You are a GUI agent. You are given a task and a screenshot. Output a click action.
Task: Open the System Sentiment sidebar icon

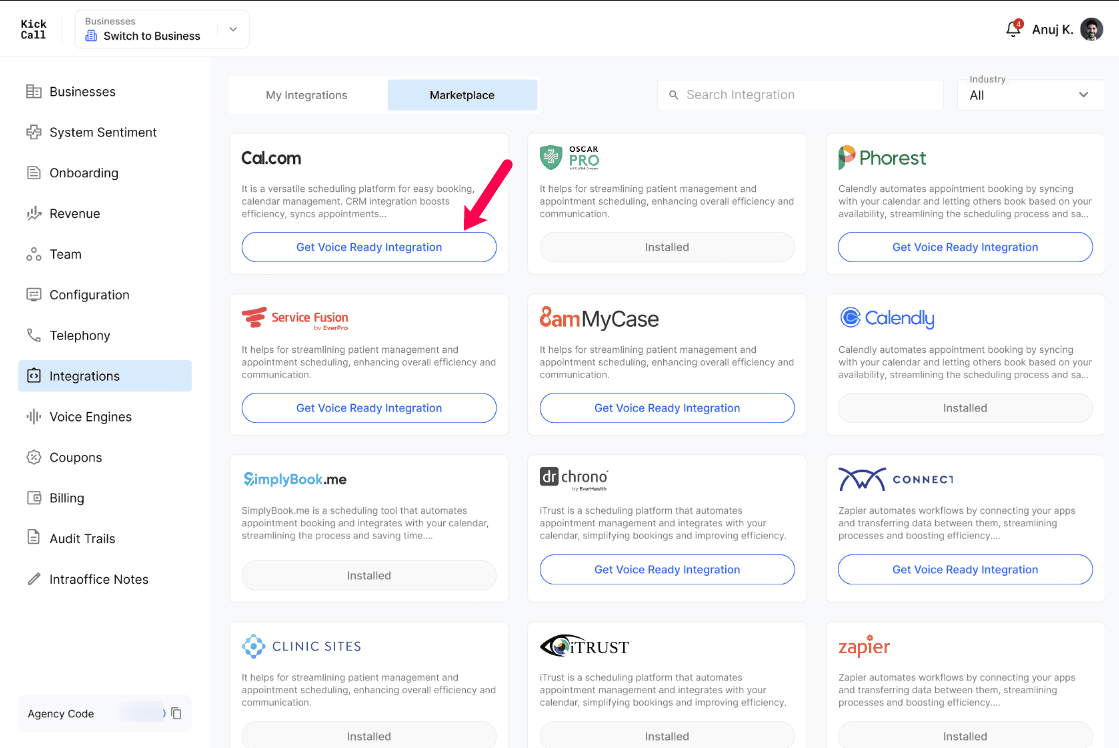click(34, 132)
